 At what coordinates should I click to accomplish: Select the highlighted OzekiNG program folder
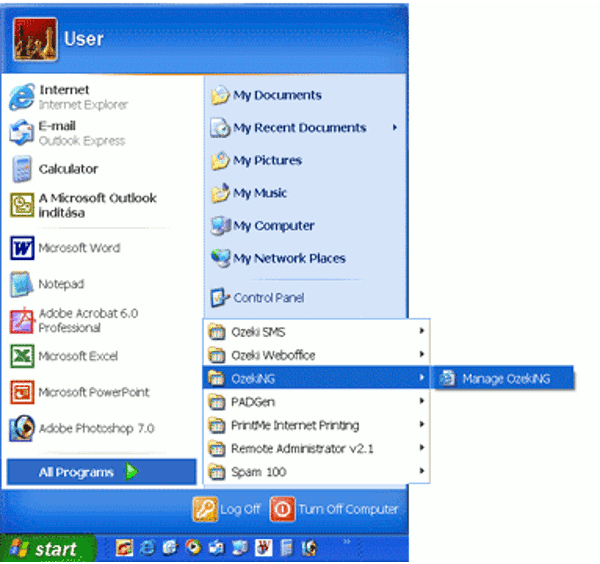tap(316, 378)
